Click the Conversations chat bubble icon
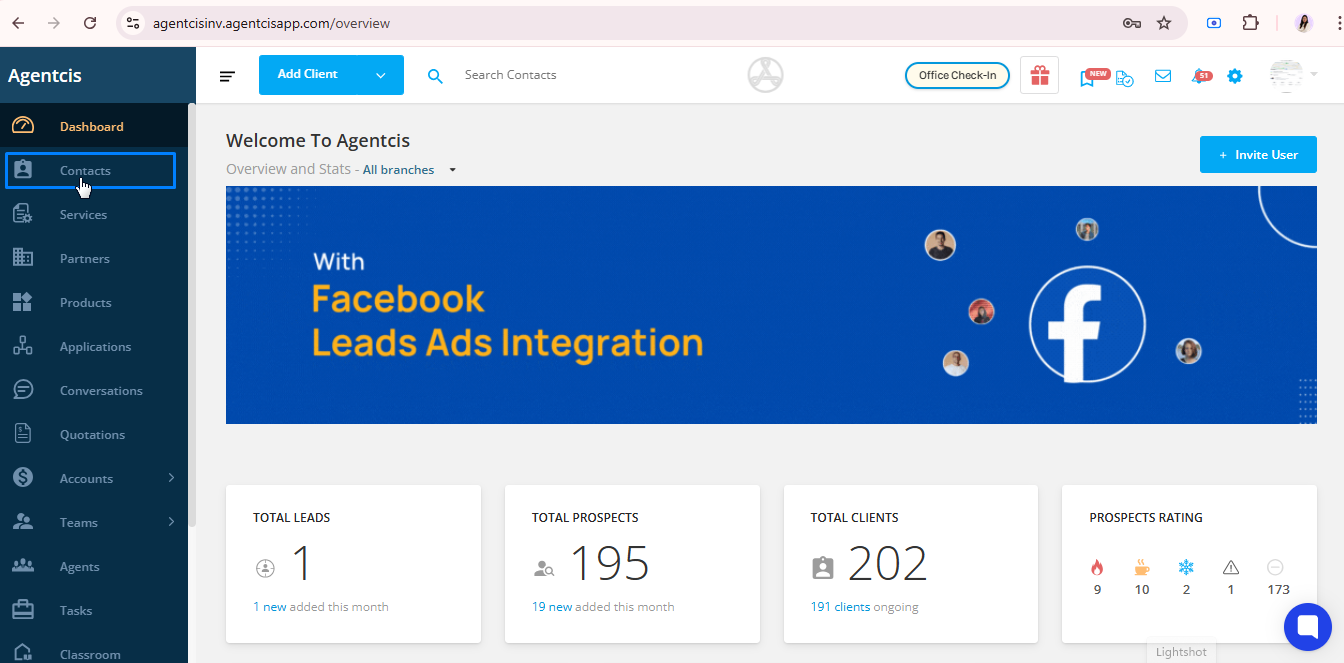1344x663 pixels. [23, 390]
